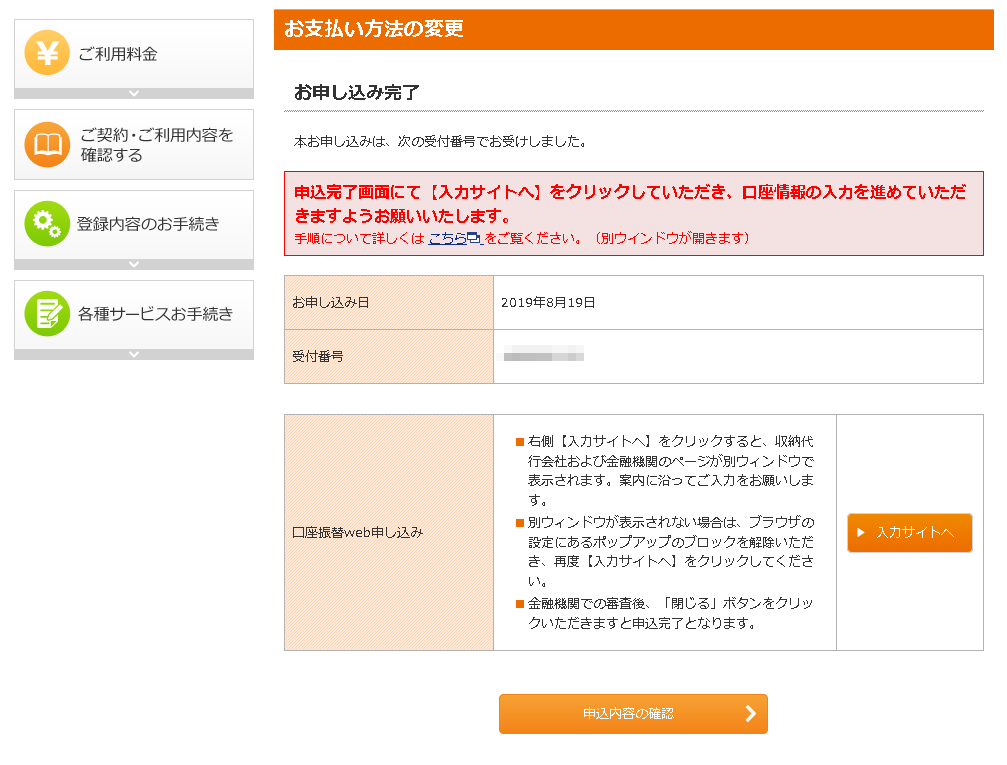The image size is (1007, 765).
Task: Click the red 申込完了画面にて notice text
Action: pos(630,204)
